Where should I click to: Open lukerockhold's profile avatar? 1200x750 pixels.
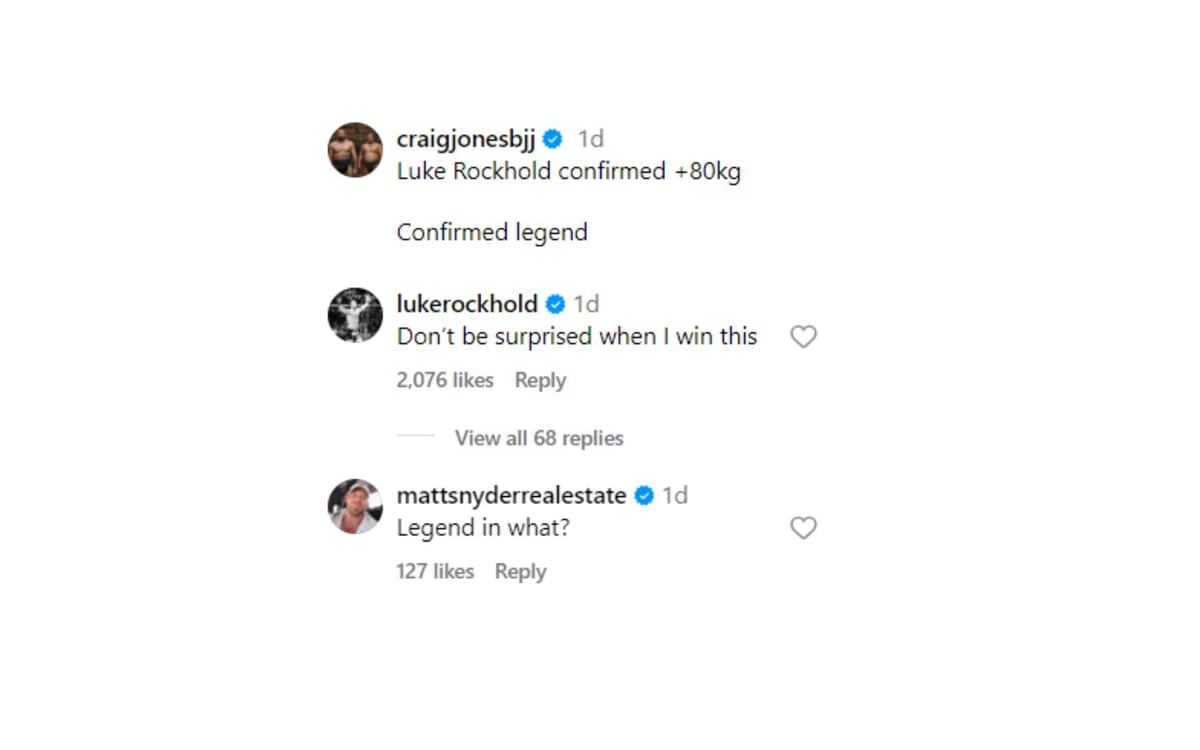tap(355, 315)
